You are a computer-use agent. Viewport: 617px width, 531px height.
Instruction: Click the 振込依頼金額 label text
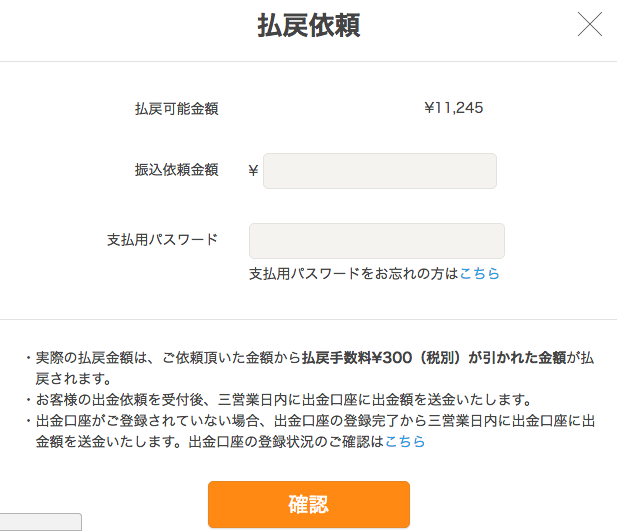177,170
